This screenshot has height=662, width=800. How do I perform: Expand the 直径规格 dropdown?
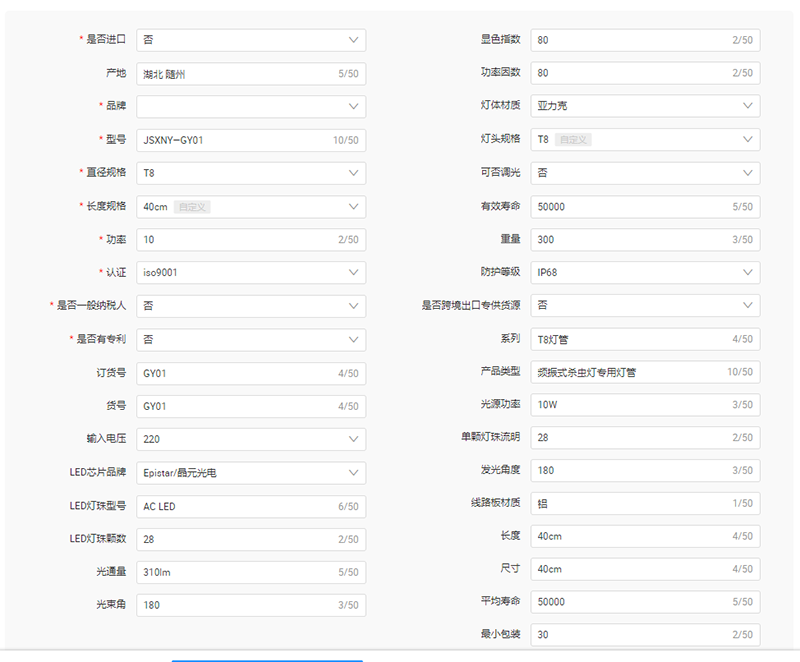pyautogui.click(x=250, y=172)
